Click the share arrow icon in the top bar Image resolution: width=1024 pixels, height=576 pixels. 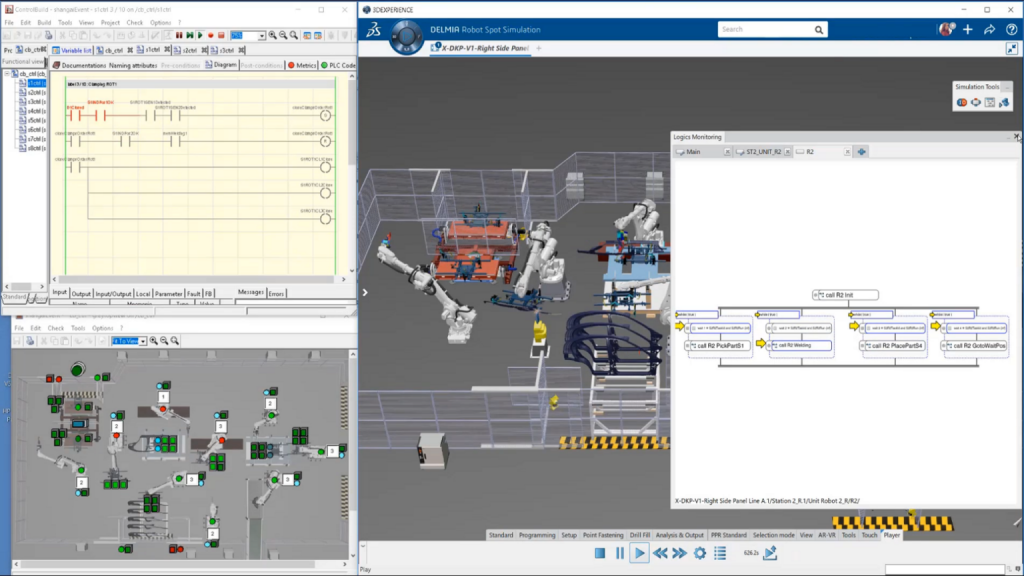(x=989, y=30)
